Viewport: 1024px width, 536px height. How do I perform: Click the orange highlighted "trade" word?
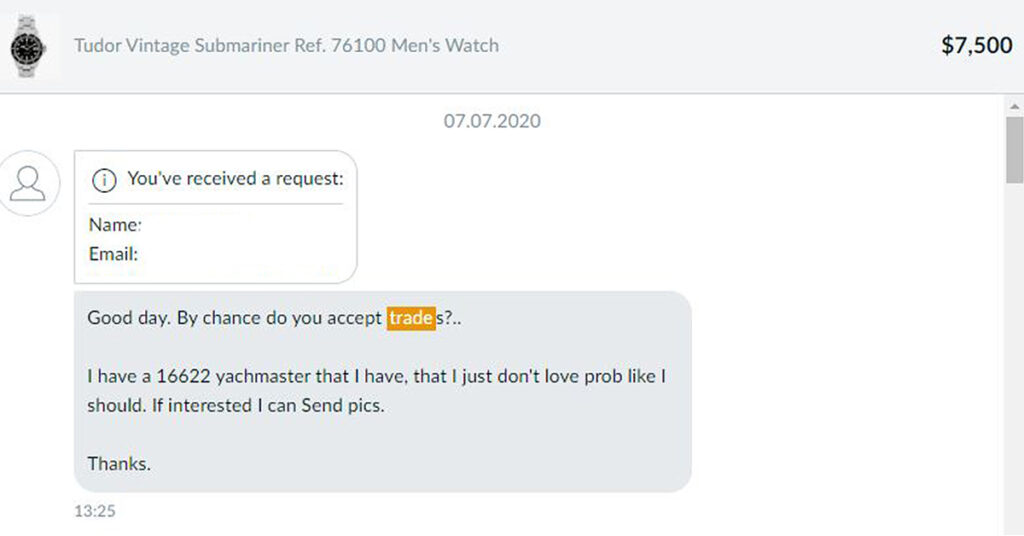point(411,318)
